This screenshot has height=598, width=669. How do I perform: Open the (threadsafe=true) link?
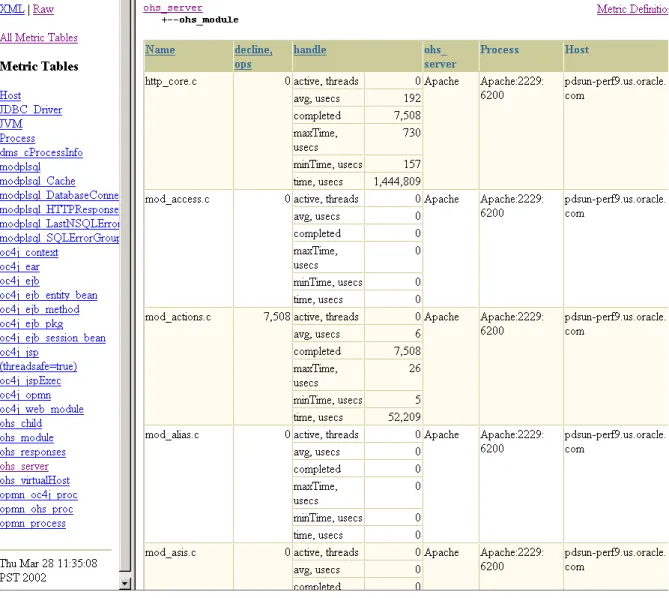point(38,366)
